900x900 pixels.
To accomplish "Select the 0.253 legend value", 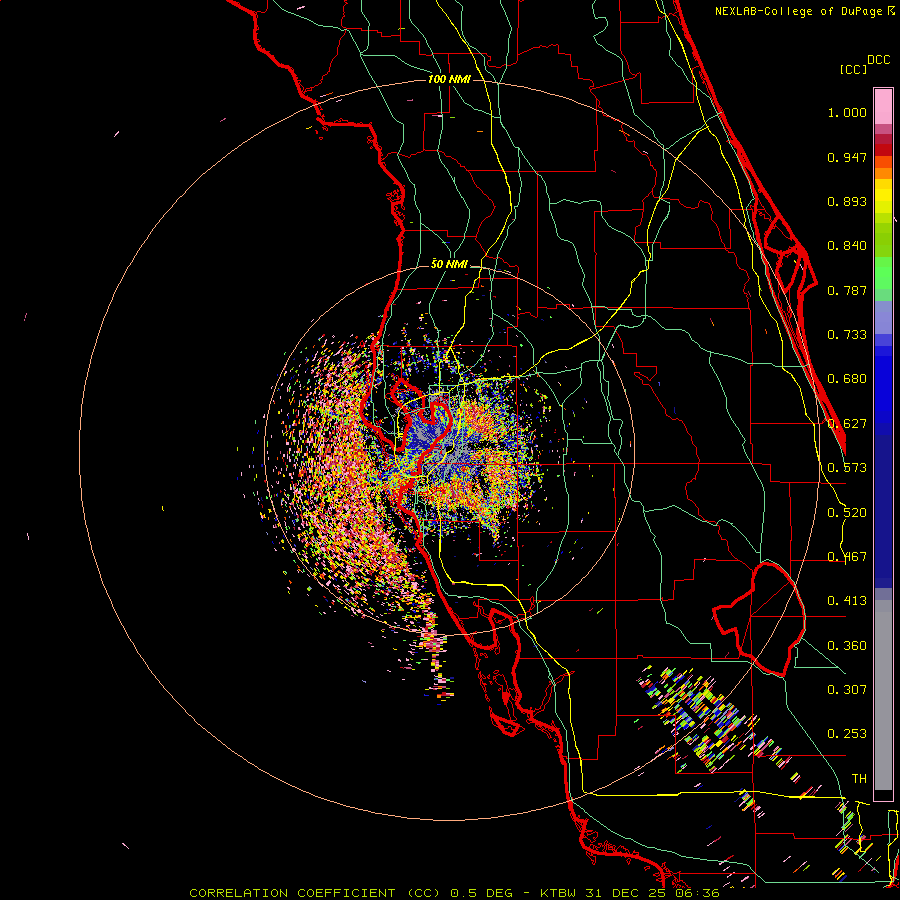I will [847, 734].
